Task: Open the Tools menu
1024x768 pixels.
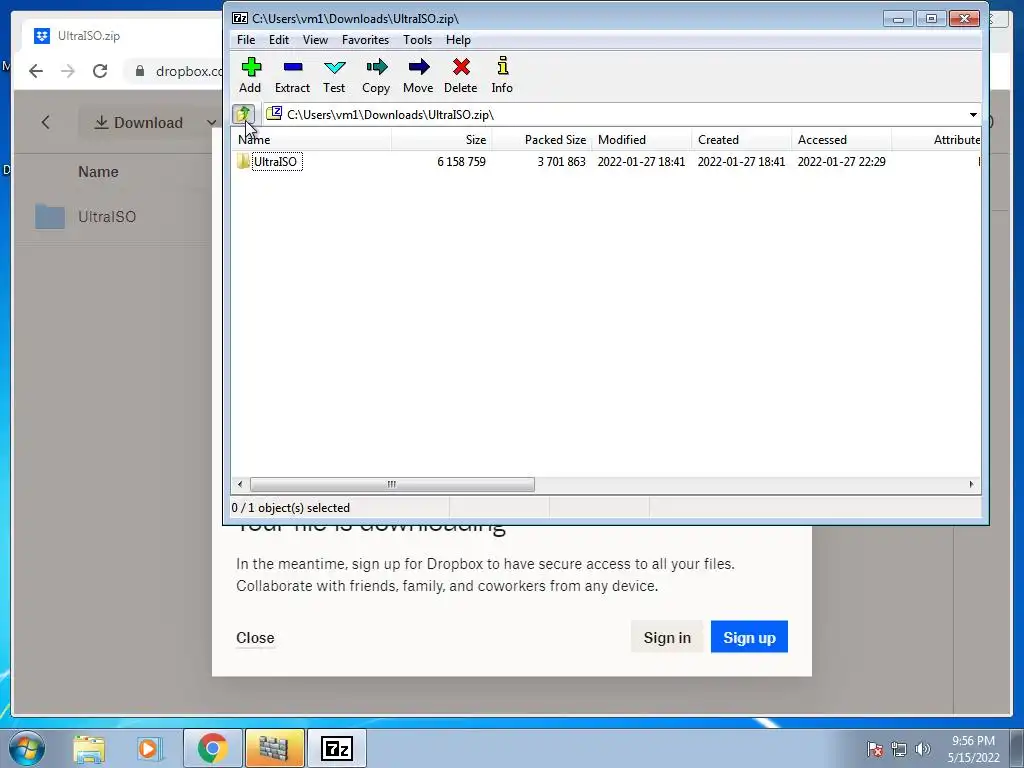Action: click(417, 40)
